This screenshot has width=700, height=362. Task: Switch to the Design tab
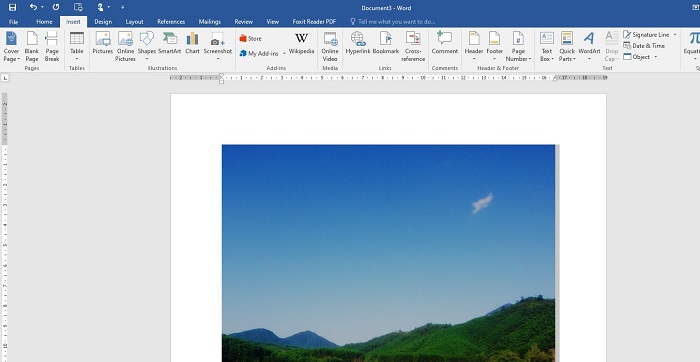pyautogui.click(x=103, y=21)
